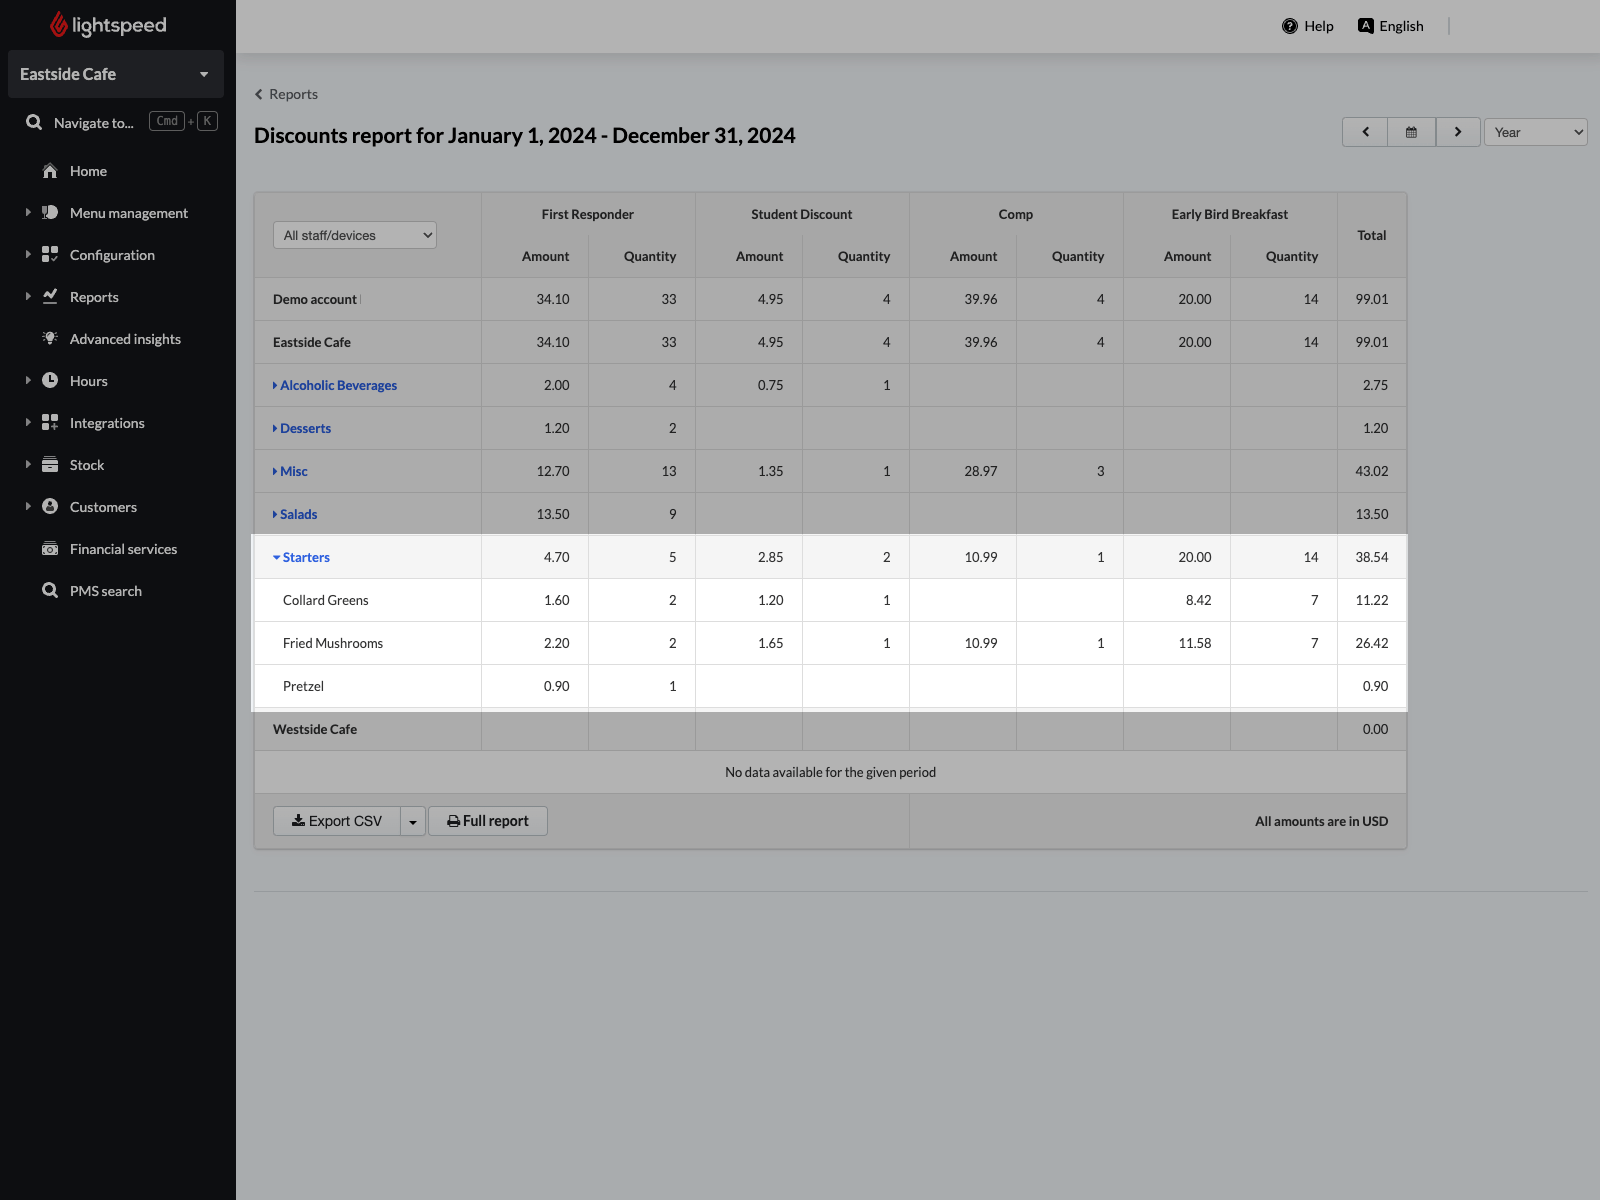Open Customers in the sidebar
1600x1200 pixels.
pos(103,507)
